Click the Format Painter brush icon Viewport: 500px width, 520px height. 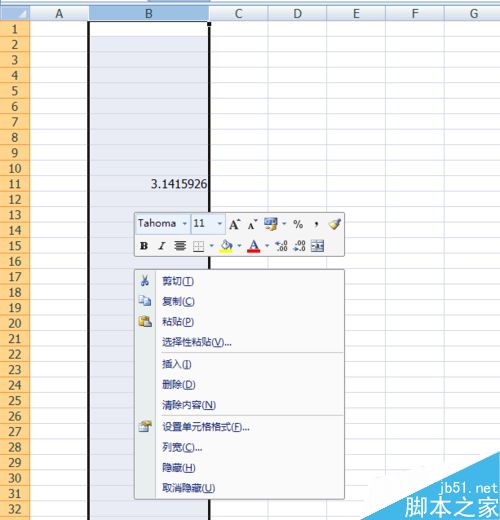coord(334,224)
